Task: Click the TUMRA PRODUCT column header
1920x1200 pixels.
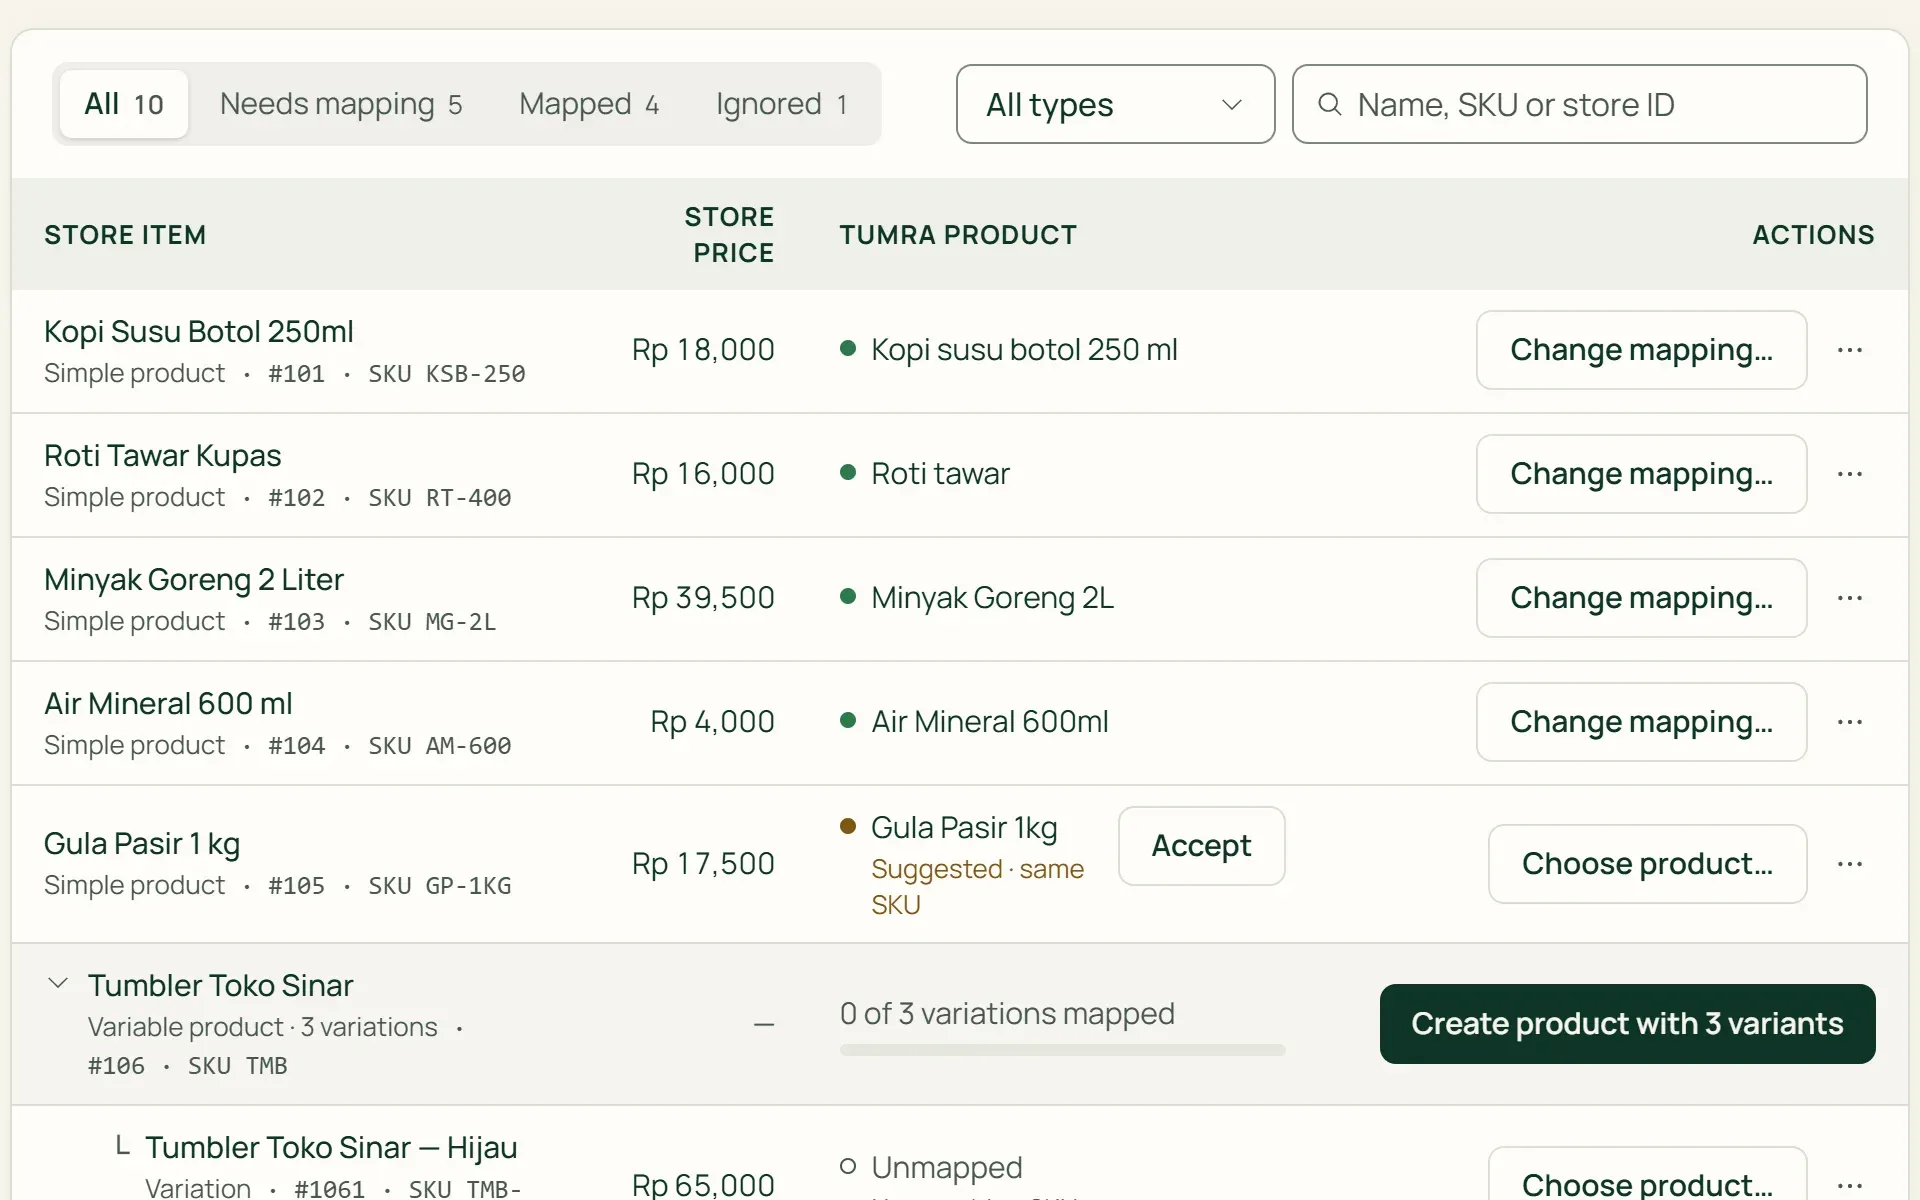Action: click(x=958, y=235)
